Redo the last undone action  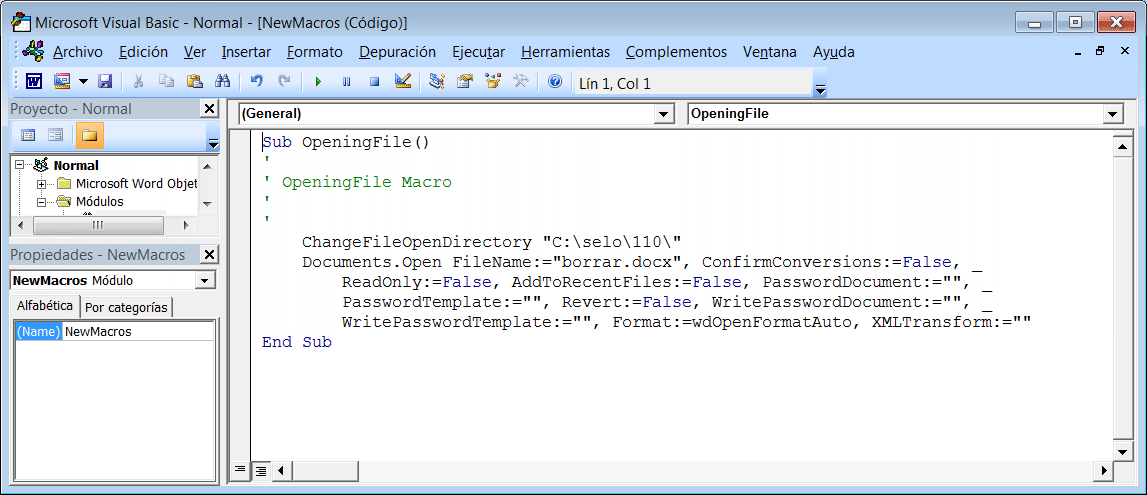[x=285, y=82]
